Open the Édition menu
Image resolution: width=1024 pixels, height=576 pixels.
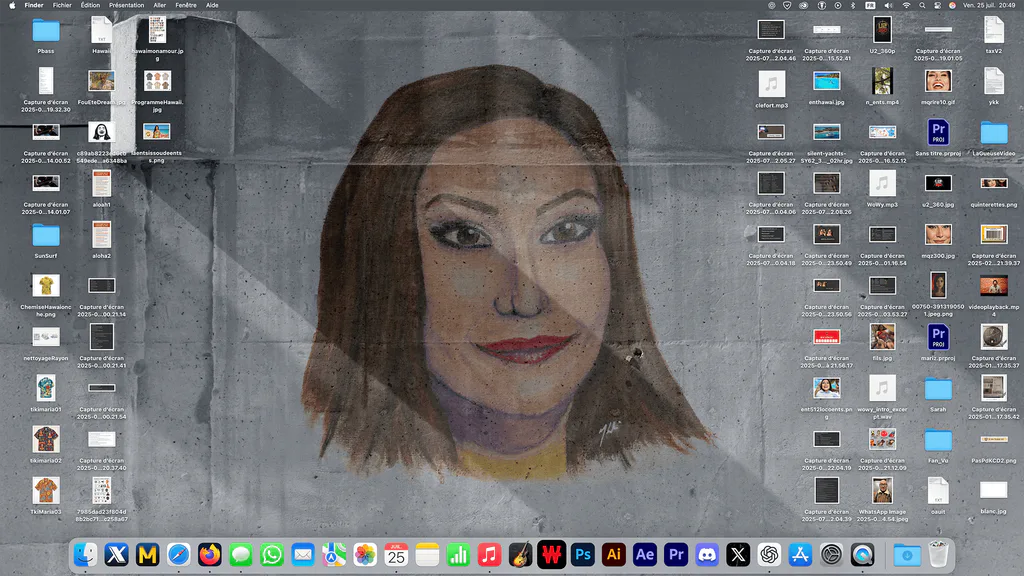[90, 5]
